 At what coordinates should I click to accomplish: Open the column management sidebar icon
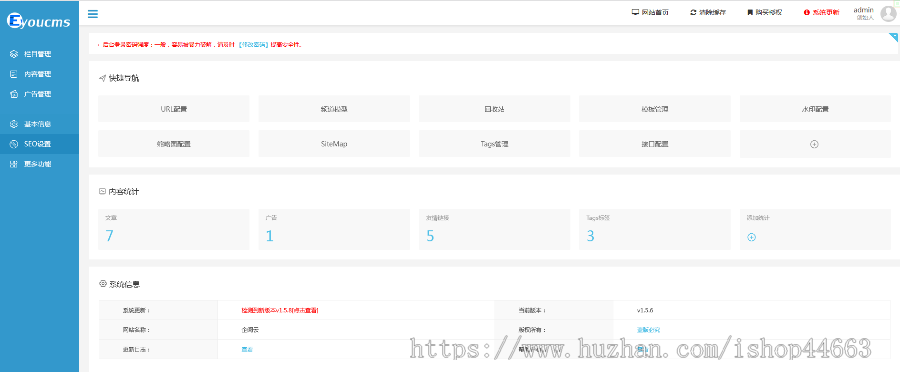point(14,54)
